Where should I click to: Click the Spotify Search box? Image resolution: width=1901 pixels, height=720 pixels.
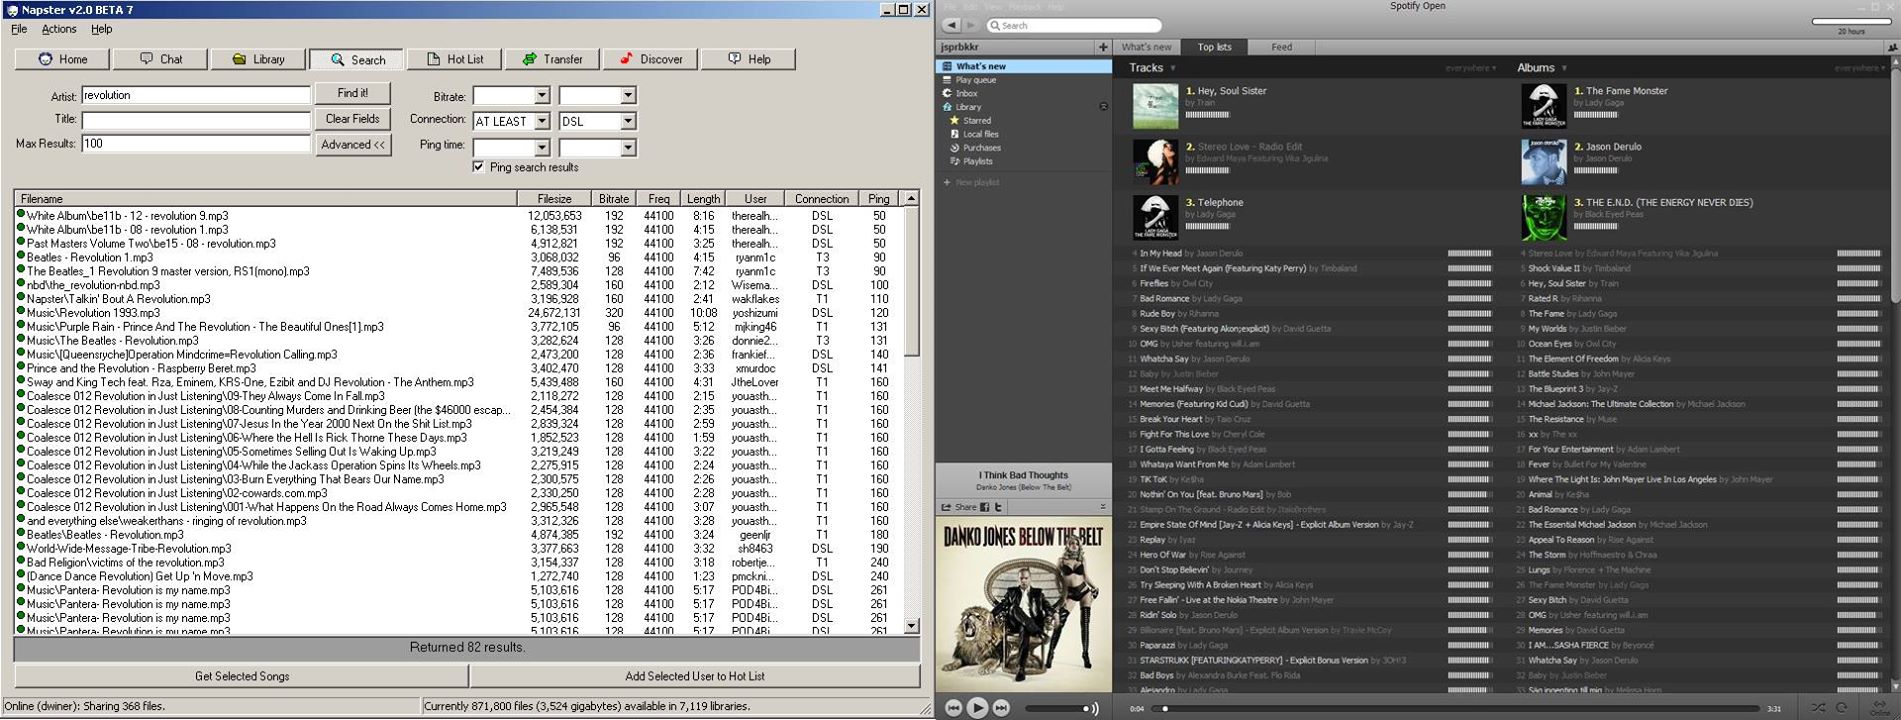(1074, 25)
